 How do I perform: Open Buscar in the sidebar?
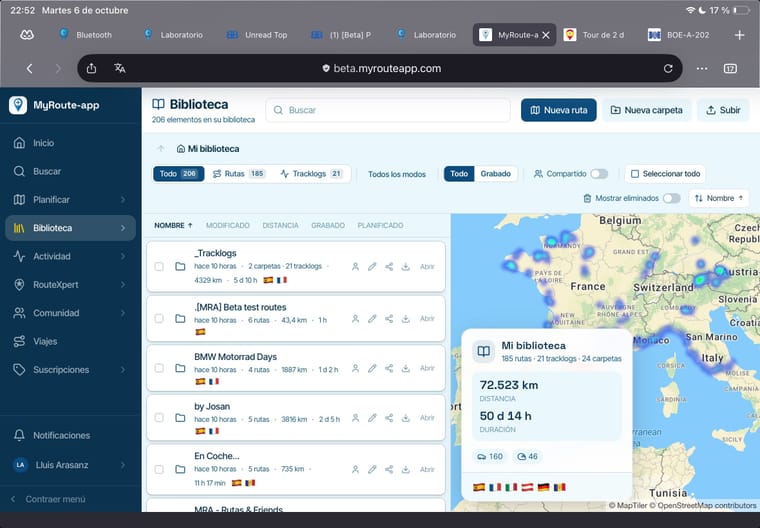[x=70, y=171]
